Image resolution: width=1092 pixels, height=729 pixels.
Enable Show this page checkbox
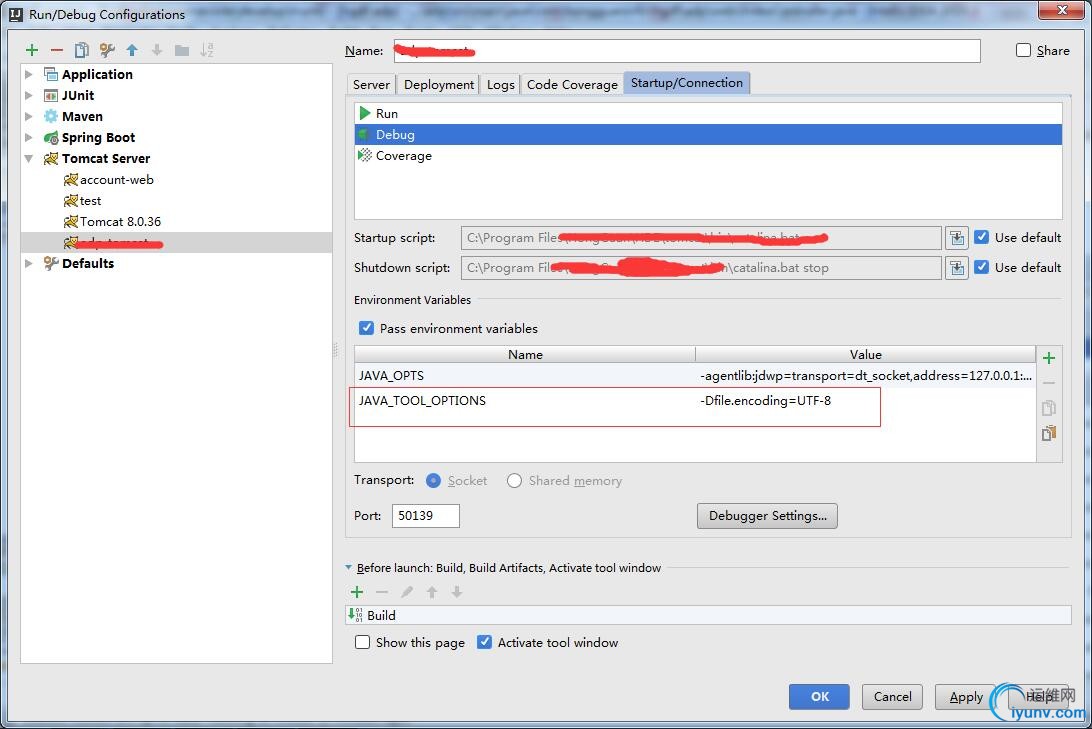click(362, 642)
